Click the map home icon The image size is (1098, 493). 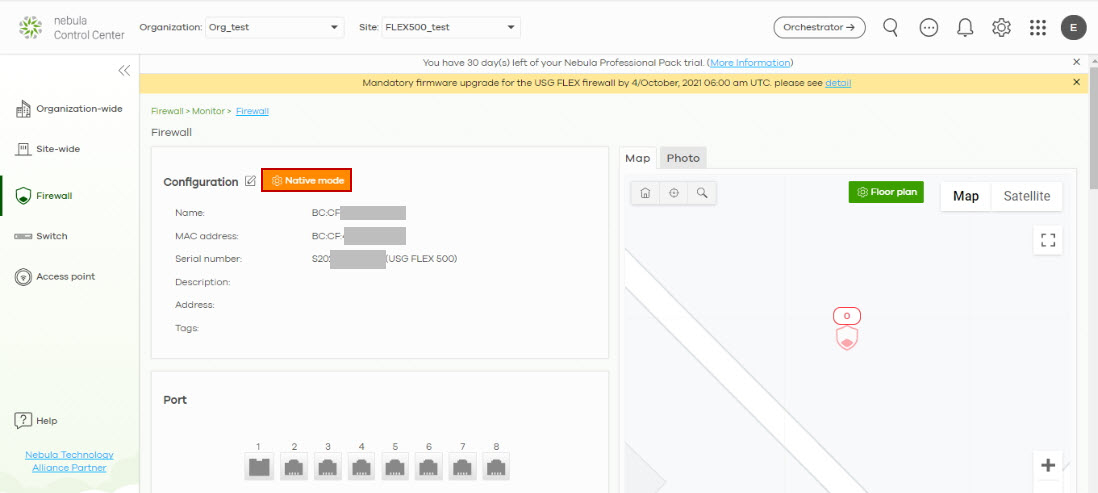point(646,193)
